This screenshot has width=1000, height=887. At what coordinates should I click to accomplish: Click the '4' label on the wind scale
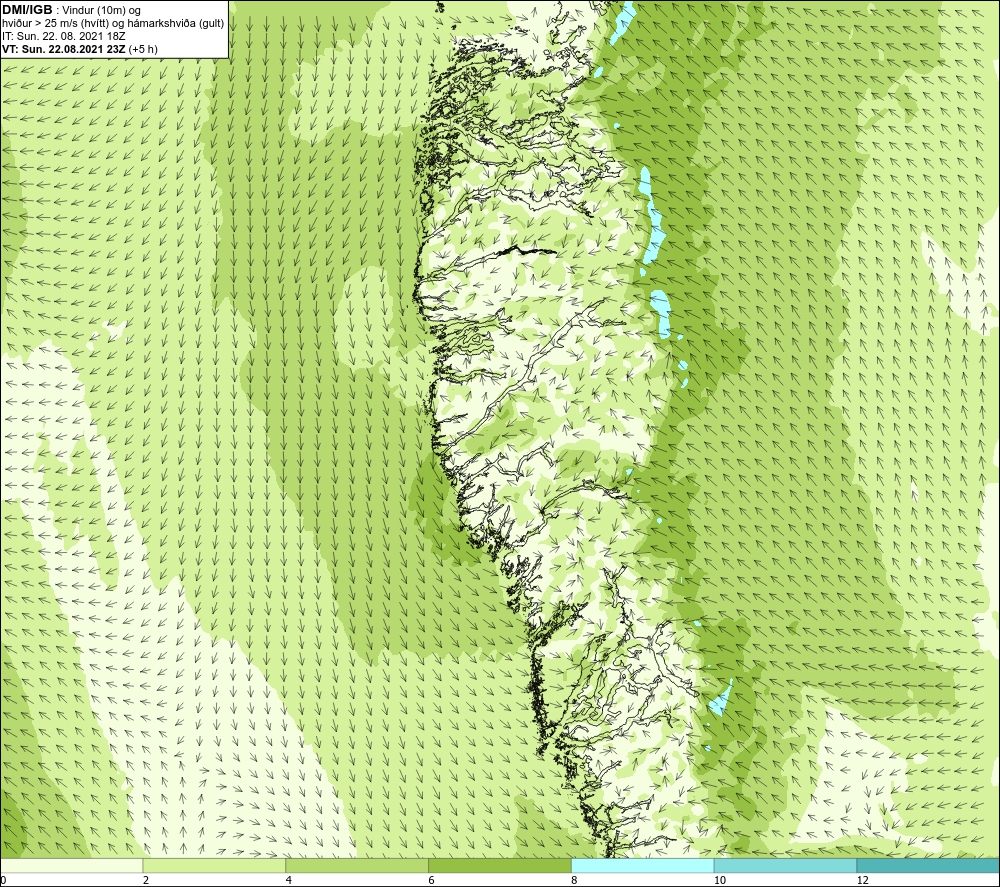click(289, 880)
